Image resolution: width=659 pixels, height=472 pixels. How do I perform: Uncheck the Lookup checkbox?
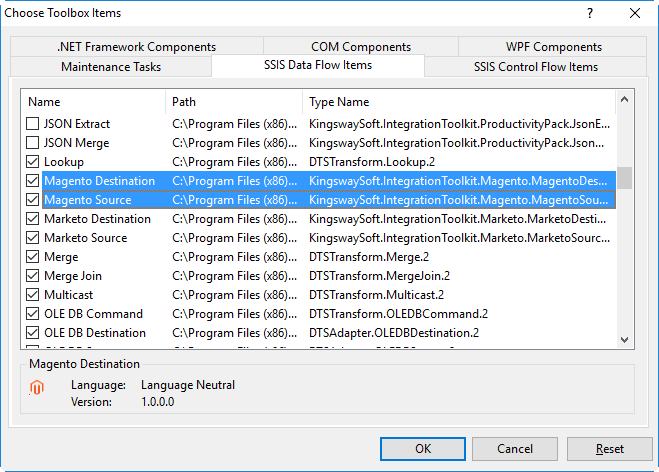coord(32,162)
